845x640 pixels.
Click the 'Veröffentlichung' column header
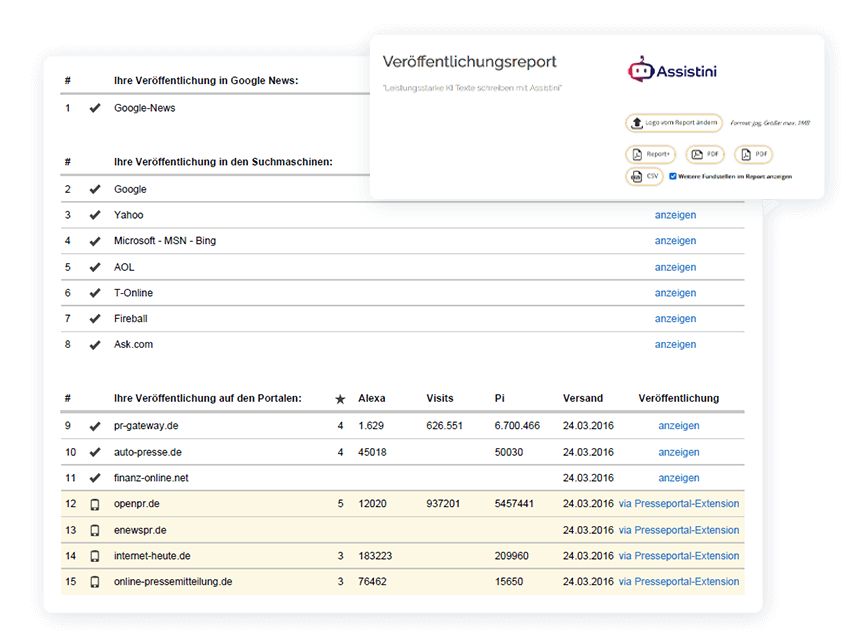(678, 399)
